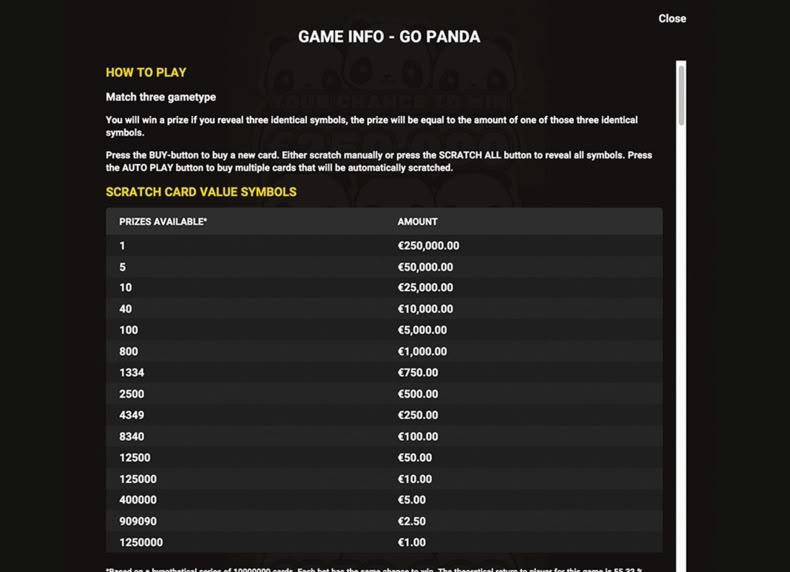The image size is (790, 572).
Task: Click the €500.00 amount cell
Action: (418, 394)
